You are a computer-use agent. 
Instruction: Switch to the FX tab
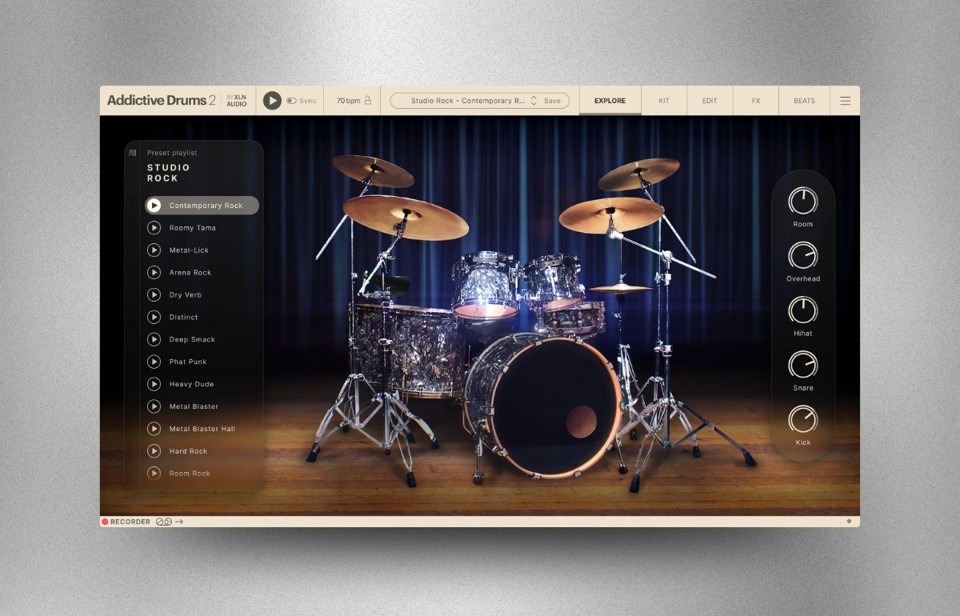pos(756,100)
